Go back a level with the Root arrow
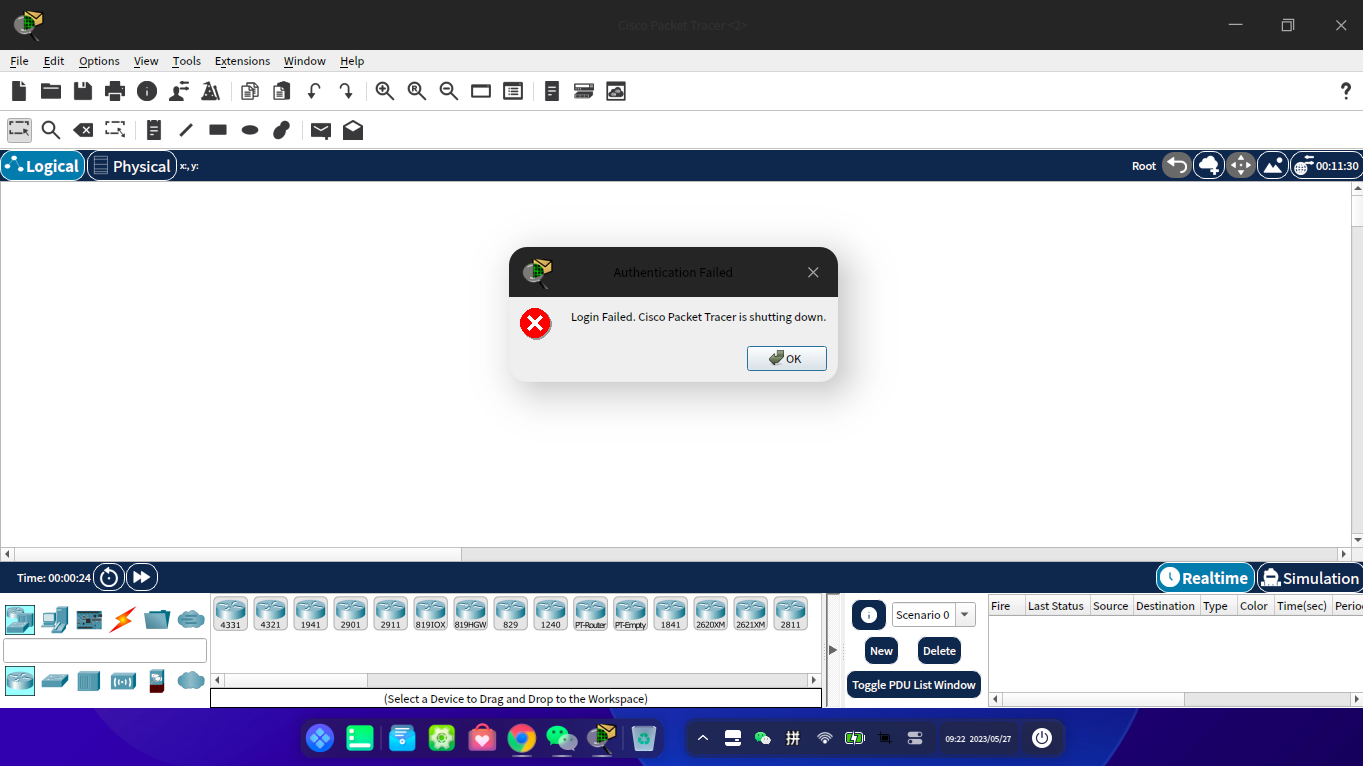Image resolution: width=1363 pixels, height=766 pixels. [x=1177, y=166]
